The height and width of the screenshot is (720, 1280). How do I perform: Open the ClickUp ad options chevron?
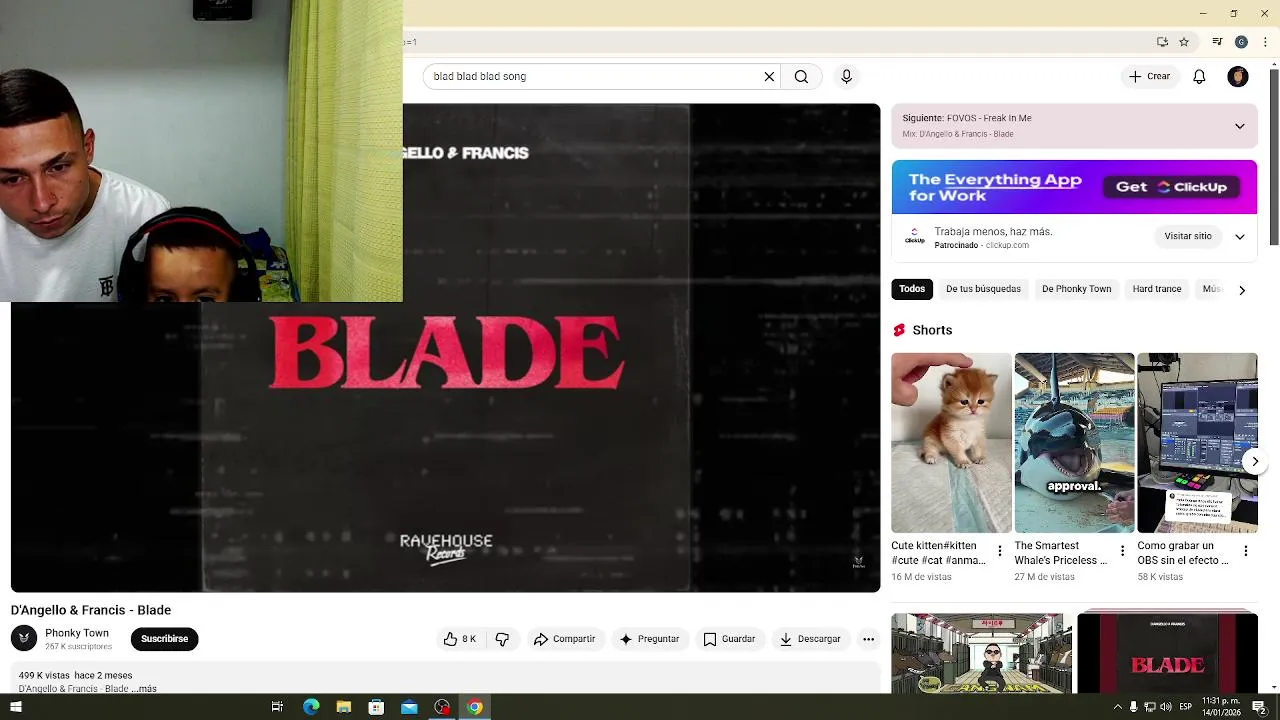click(1239, 237)
